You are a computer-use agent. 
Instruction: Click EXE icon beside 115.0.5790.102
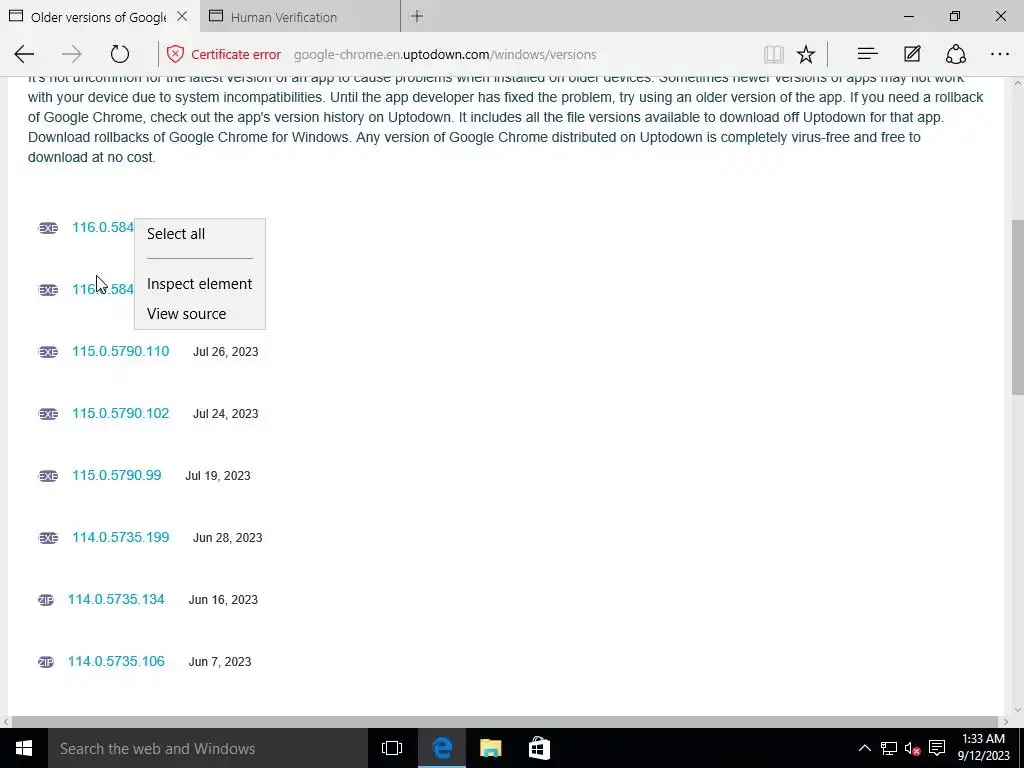[48, 414]
